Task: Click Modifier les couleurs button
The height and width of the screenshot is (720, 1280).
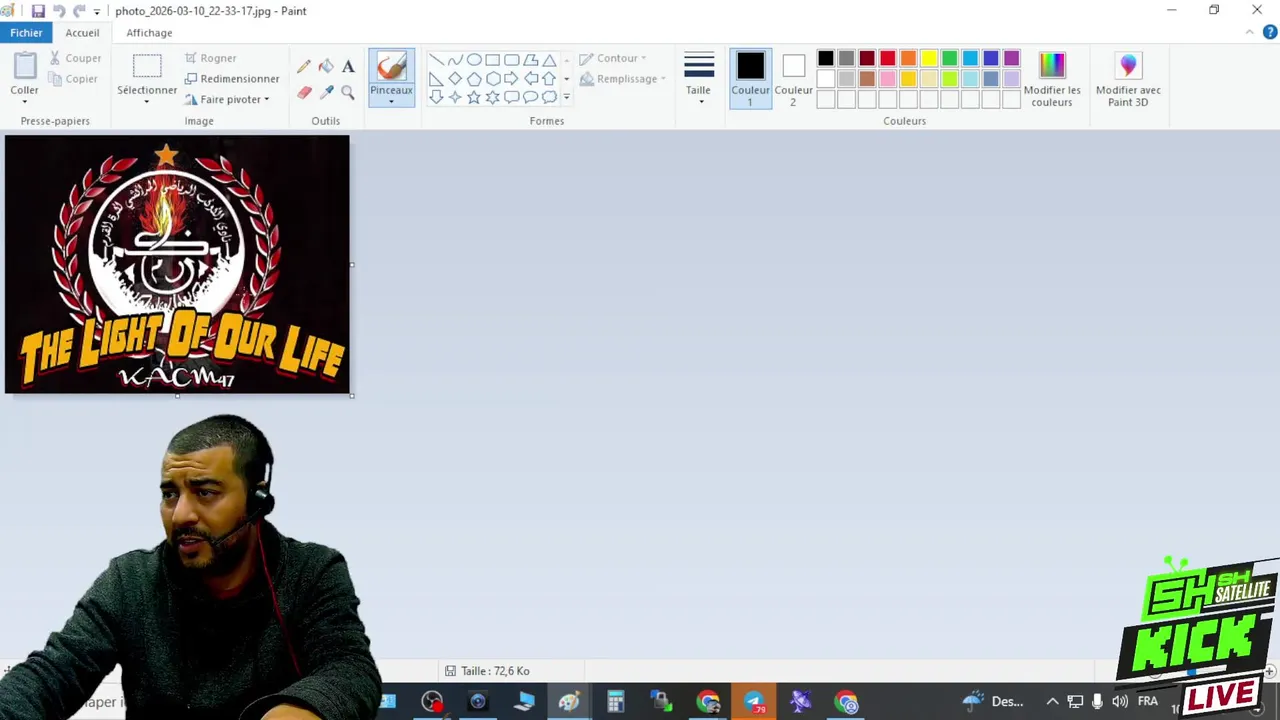Action: (1052, 78)
